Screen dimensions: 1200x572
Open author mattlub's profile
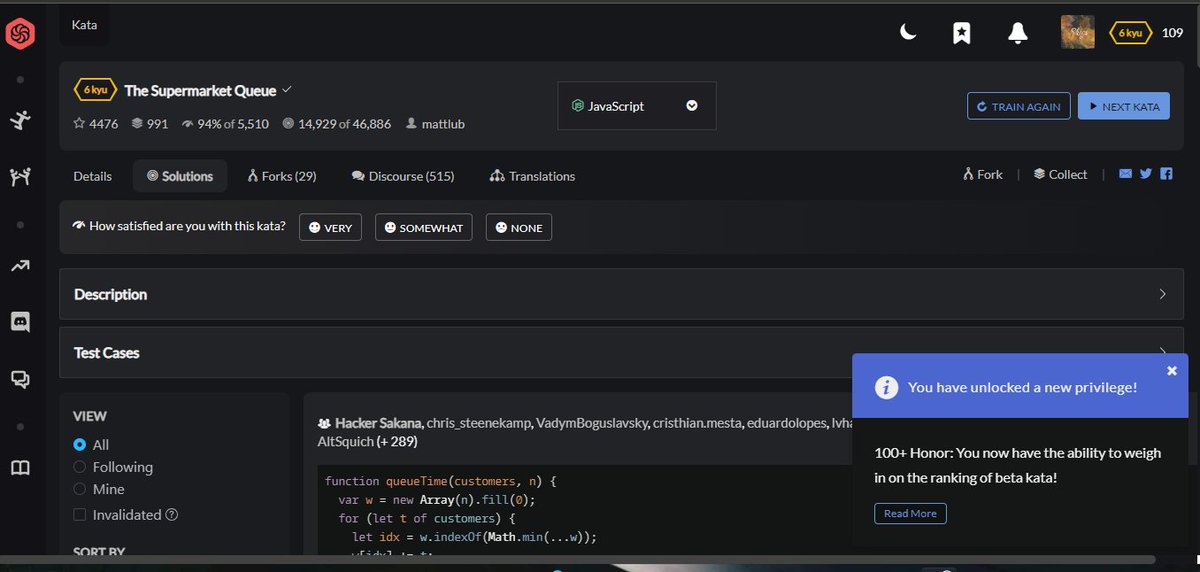pos(435,124)
